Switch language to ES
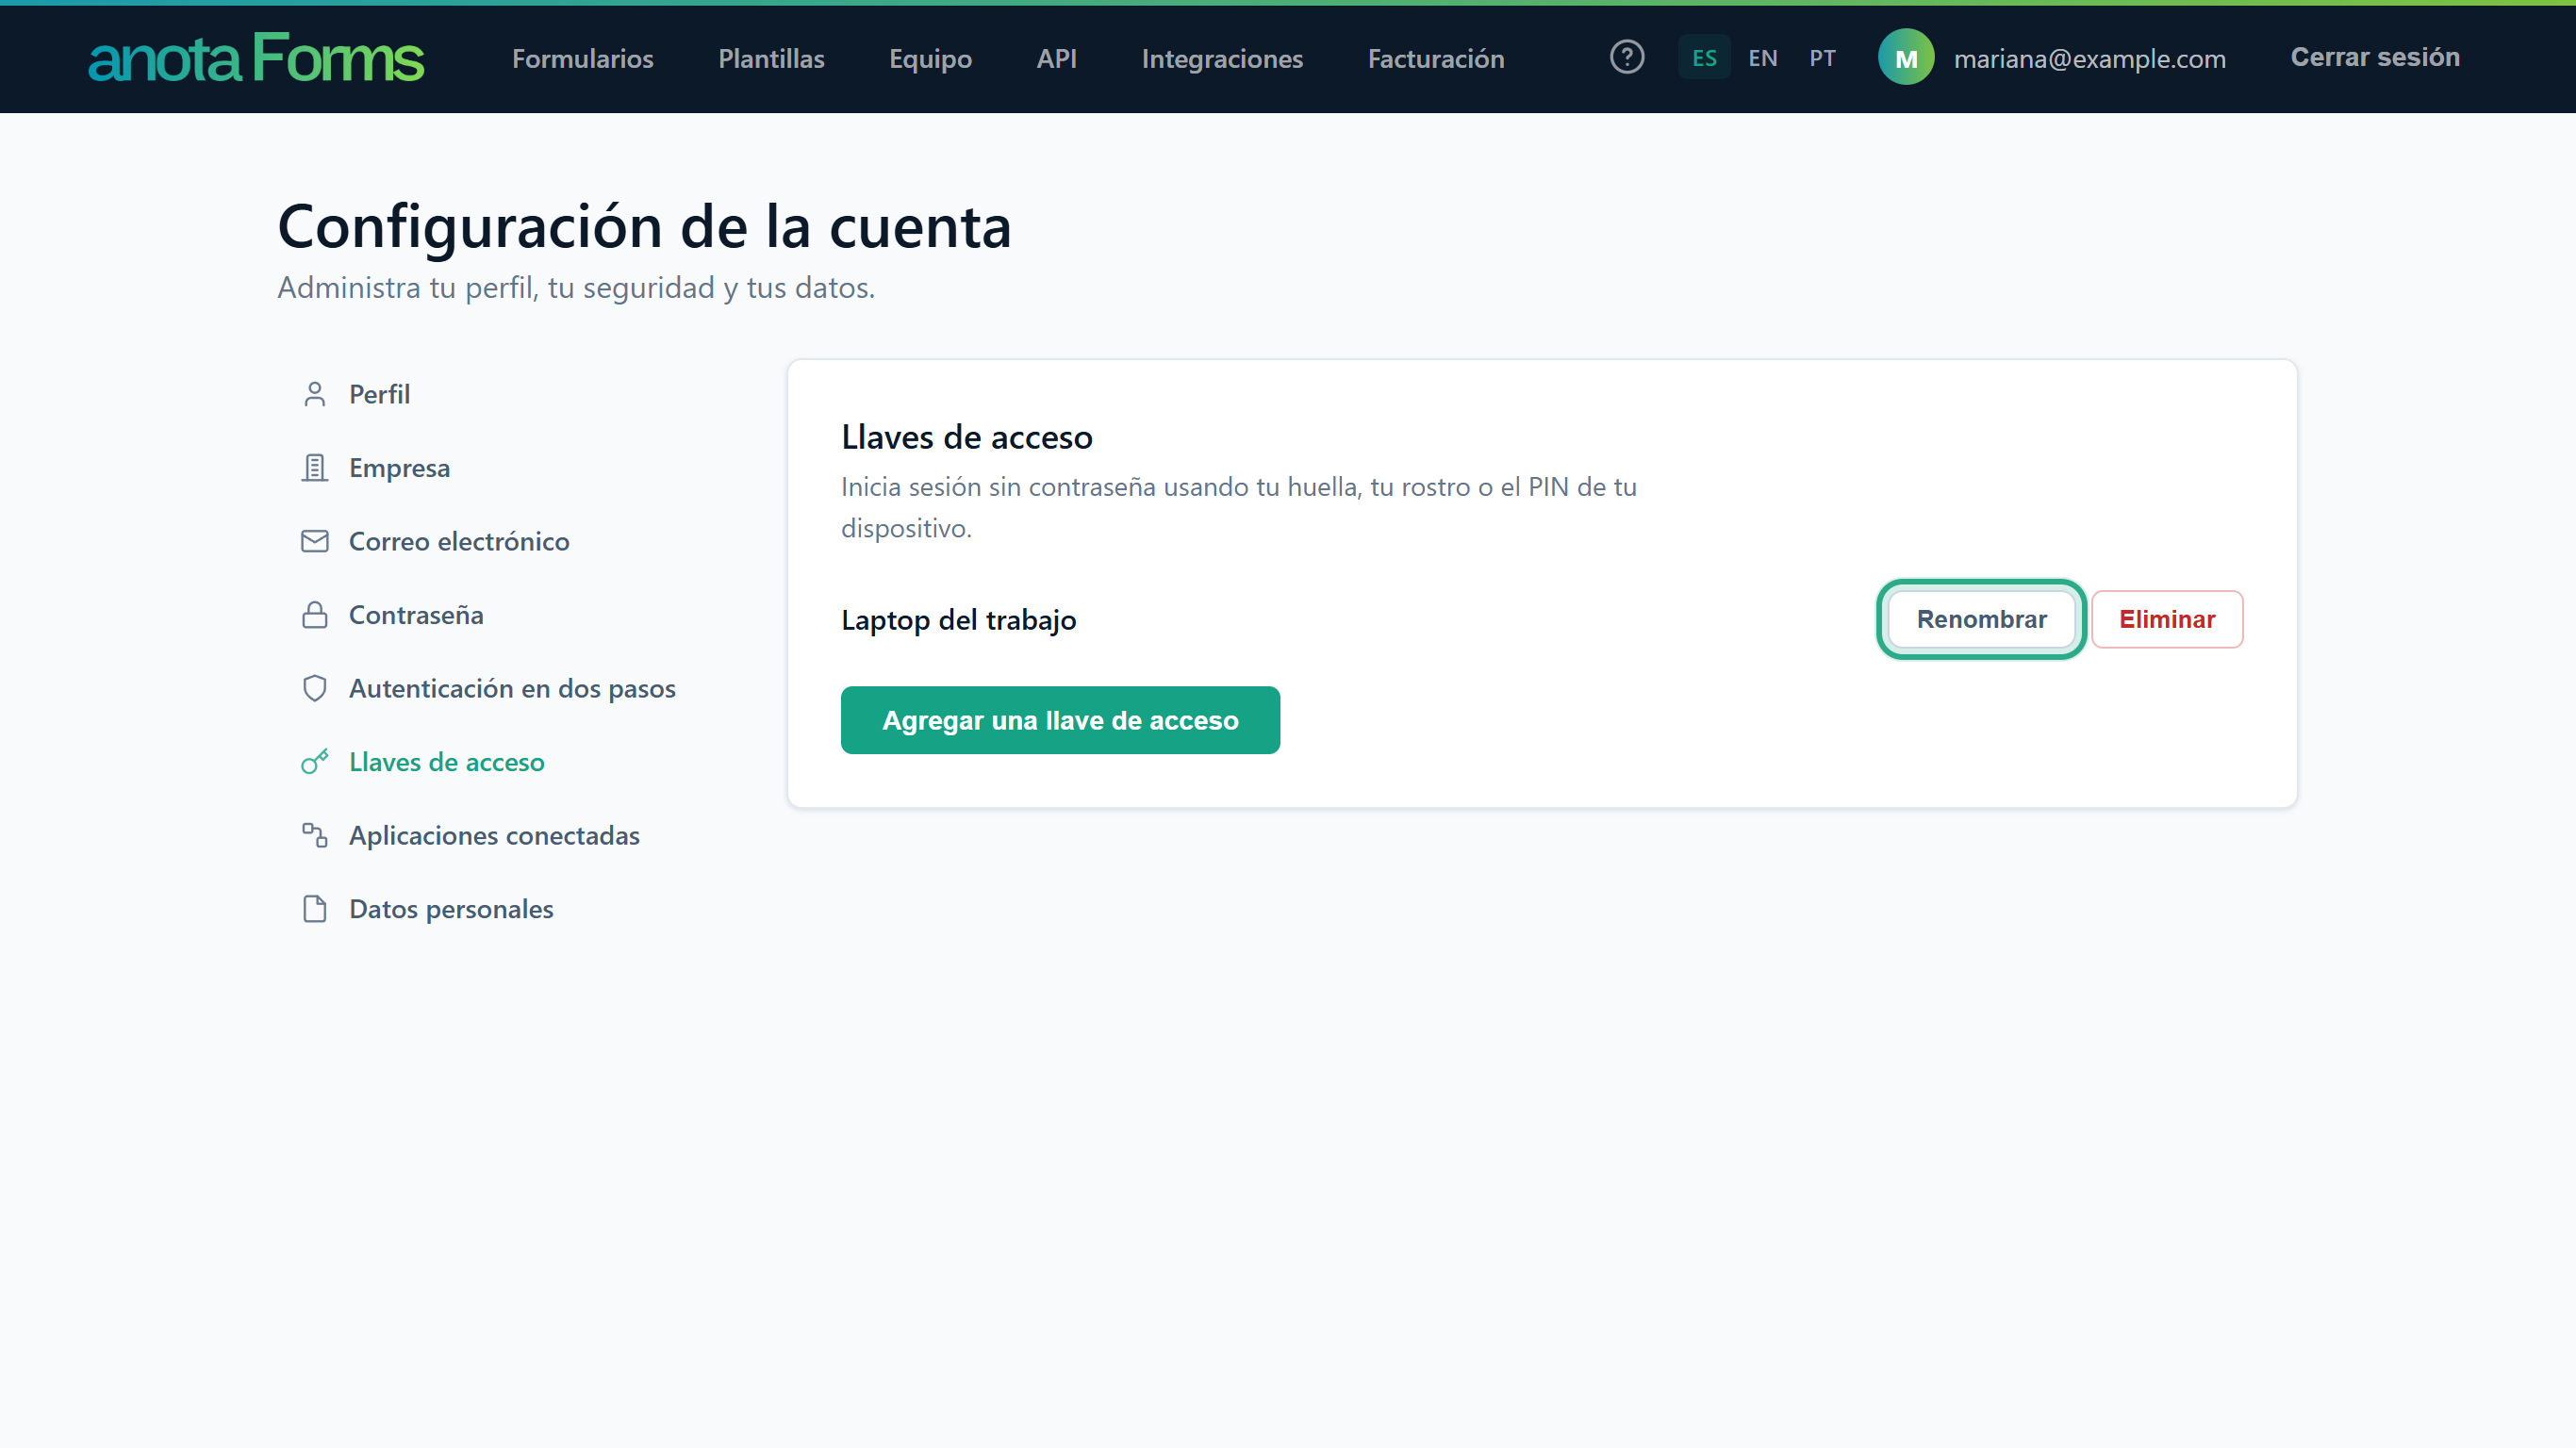 [1704, 58]
